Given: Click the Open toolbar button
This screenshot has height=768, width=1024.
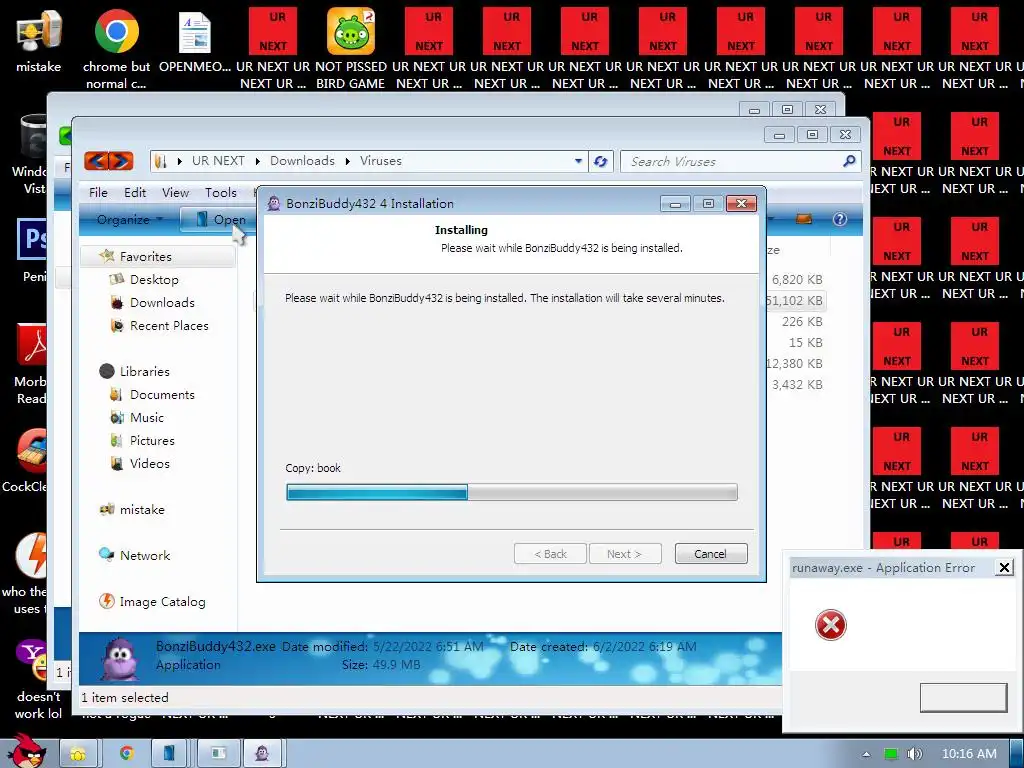Looking at the screenshot, I should pyautogui.click(x=218, y=219).
